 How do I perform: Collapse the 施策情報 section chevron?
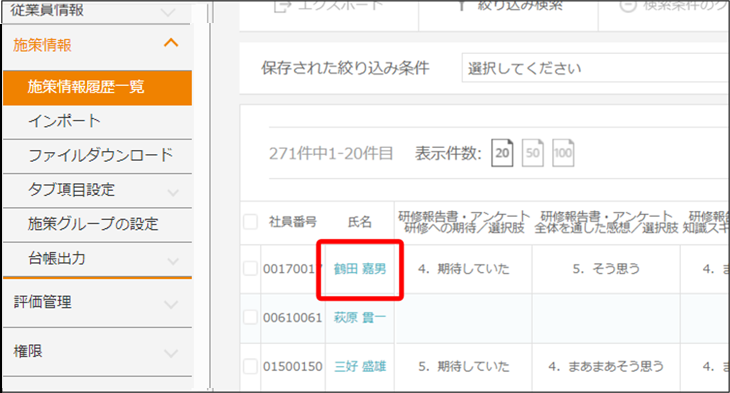tap(171, 44)
